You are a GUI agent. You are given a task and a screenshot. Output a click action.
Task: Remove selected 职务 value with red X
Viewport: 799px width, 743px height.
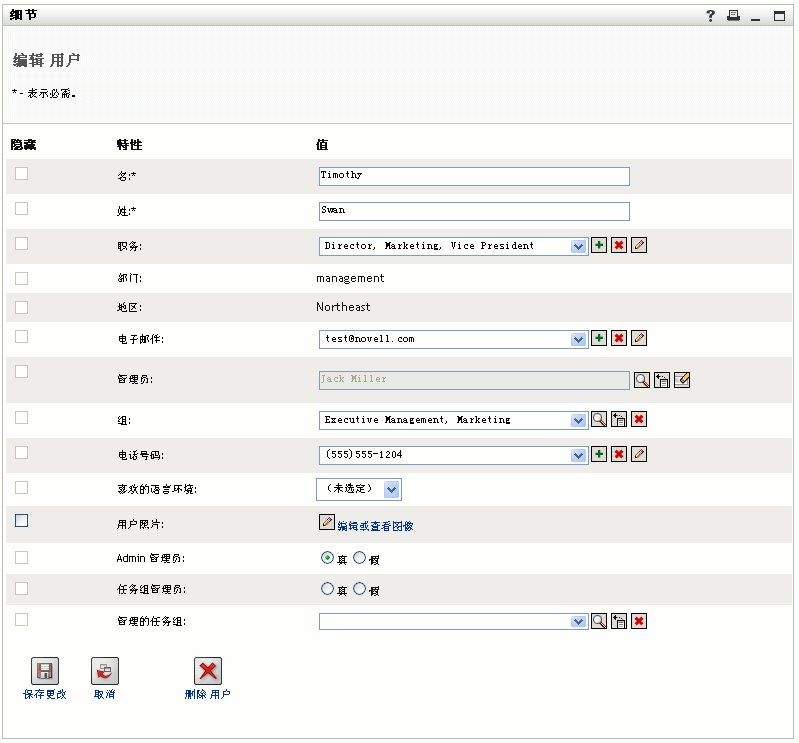coord(619,245)
